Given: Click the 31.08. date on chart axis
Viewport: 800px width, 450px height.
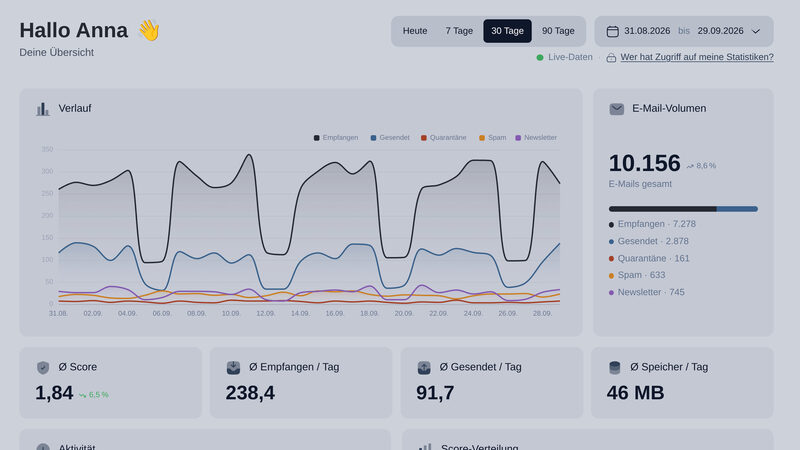Looking at the screenshot, I should coord(58,313).
